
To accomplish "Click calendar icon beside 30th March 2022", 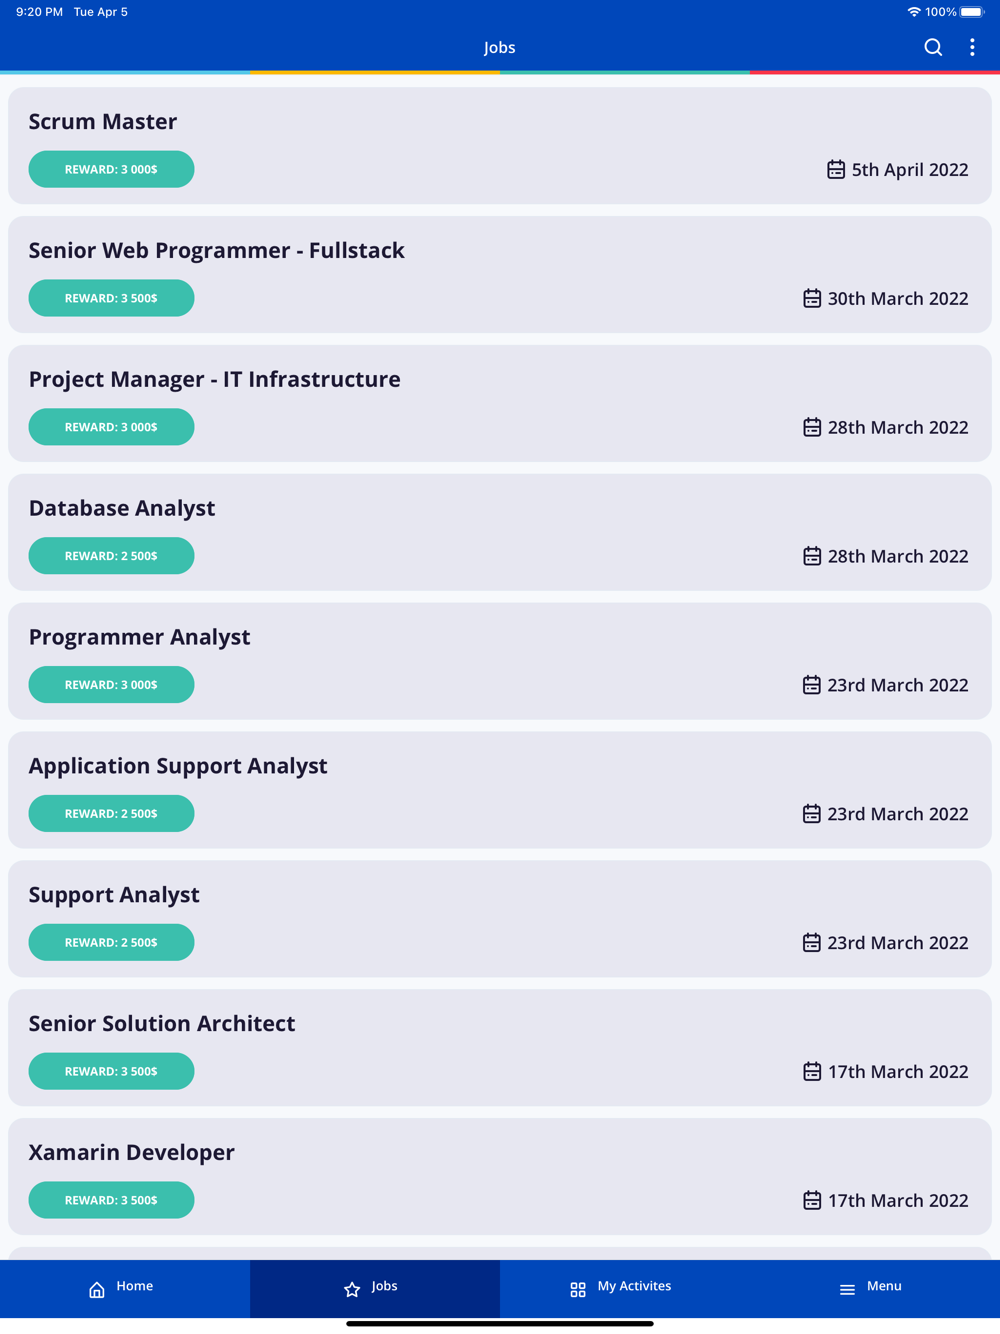I will coord(812,299).
